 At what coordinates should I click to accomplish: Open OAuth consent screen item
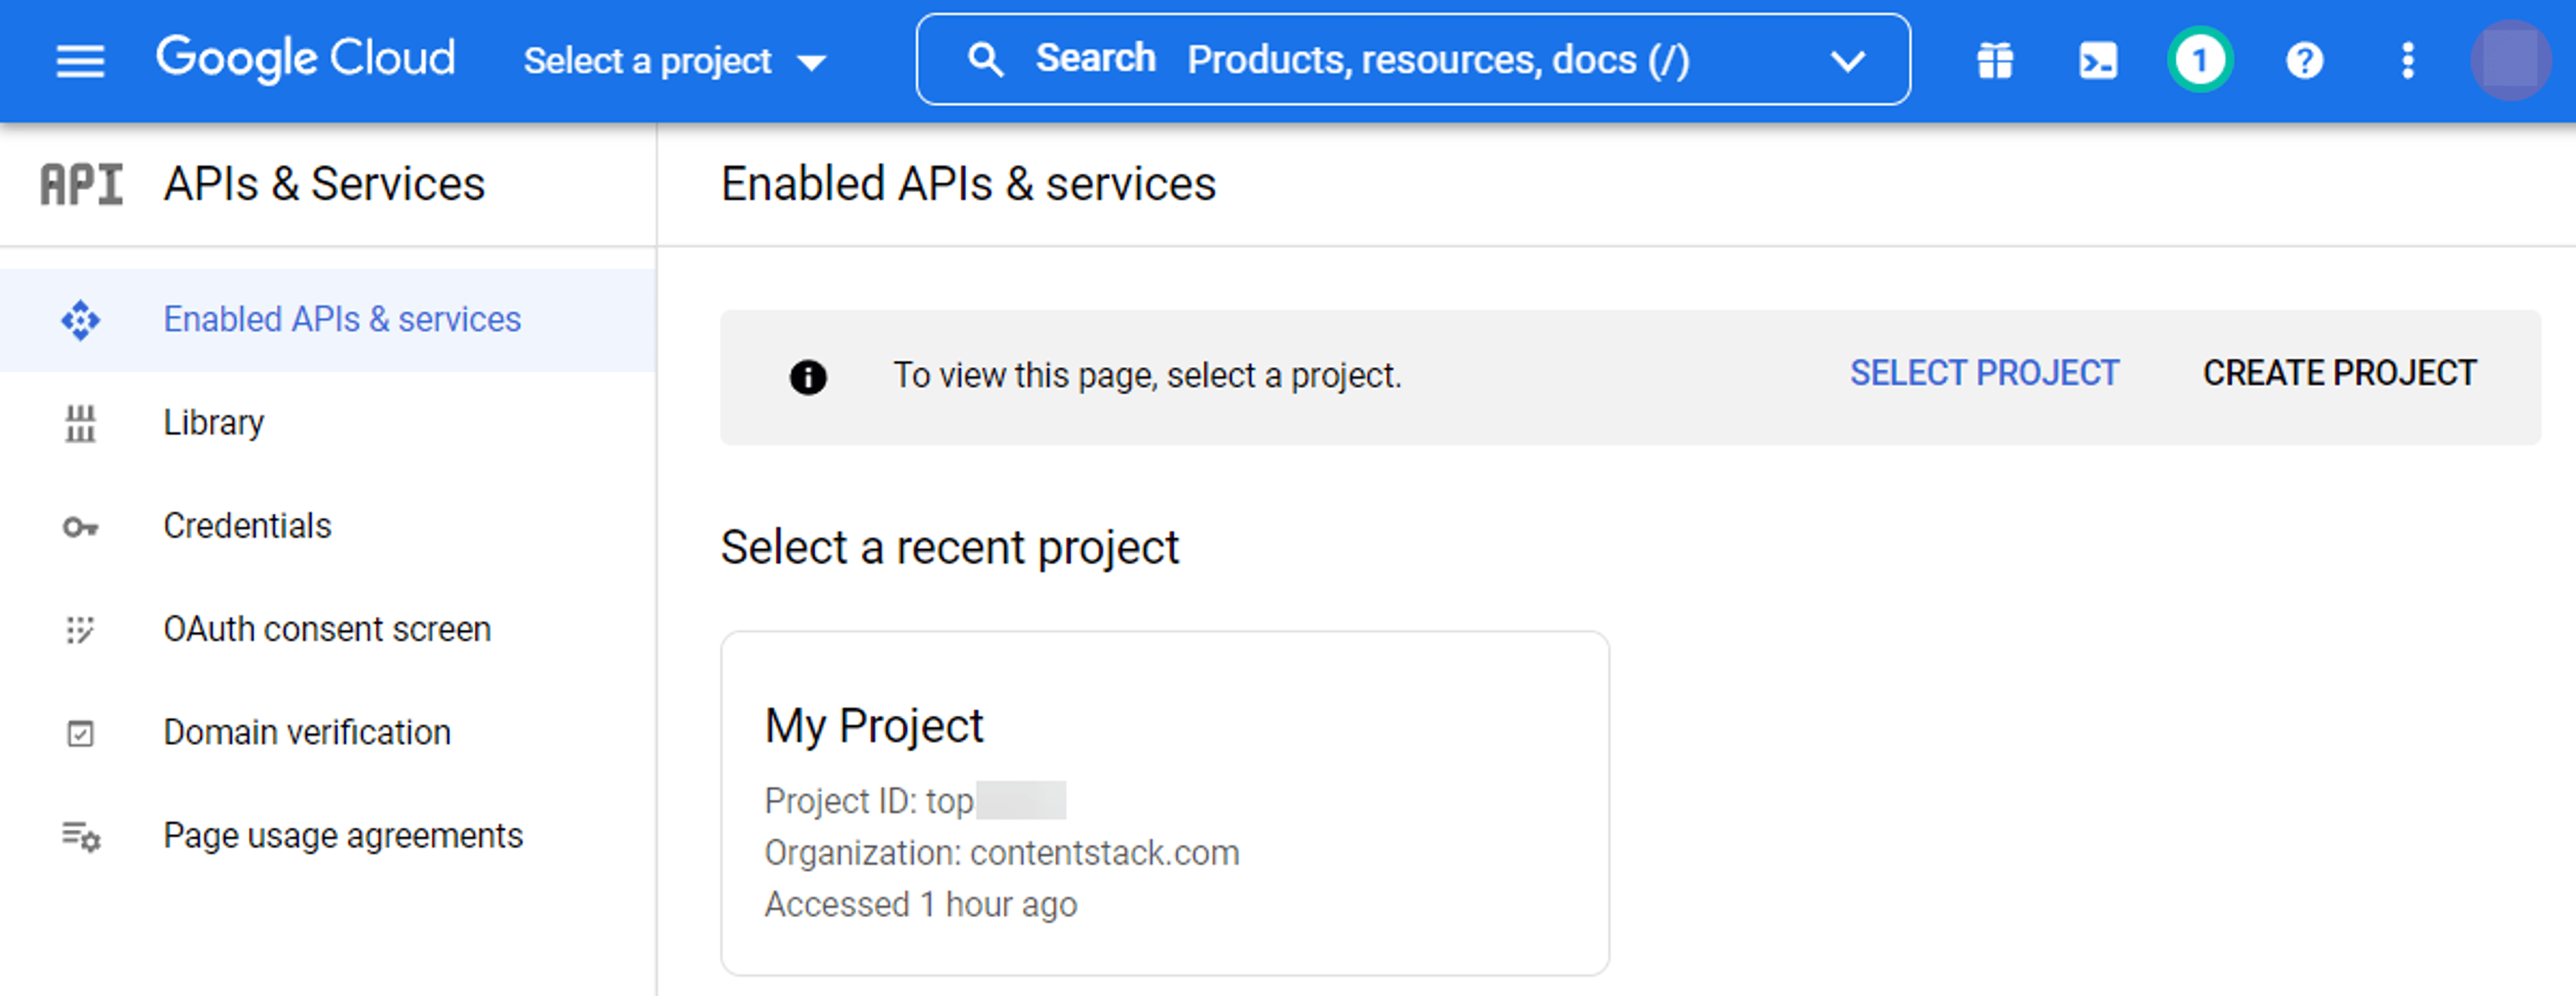[327, 629]
